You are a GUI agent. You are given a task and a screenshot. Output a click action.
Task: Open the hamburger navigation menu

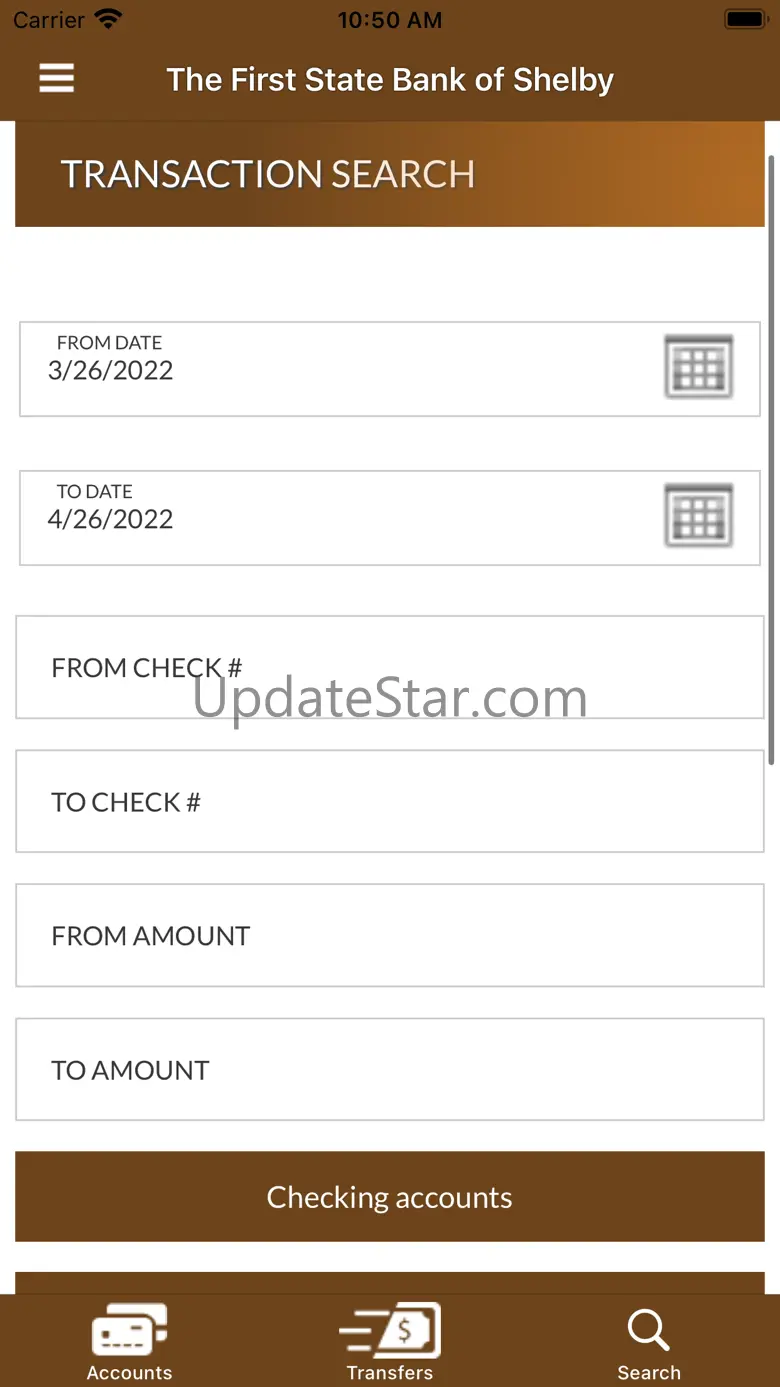tap(57, 78)
